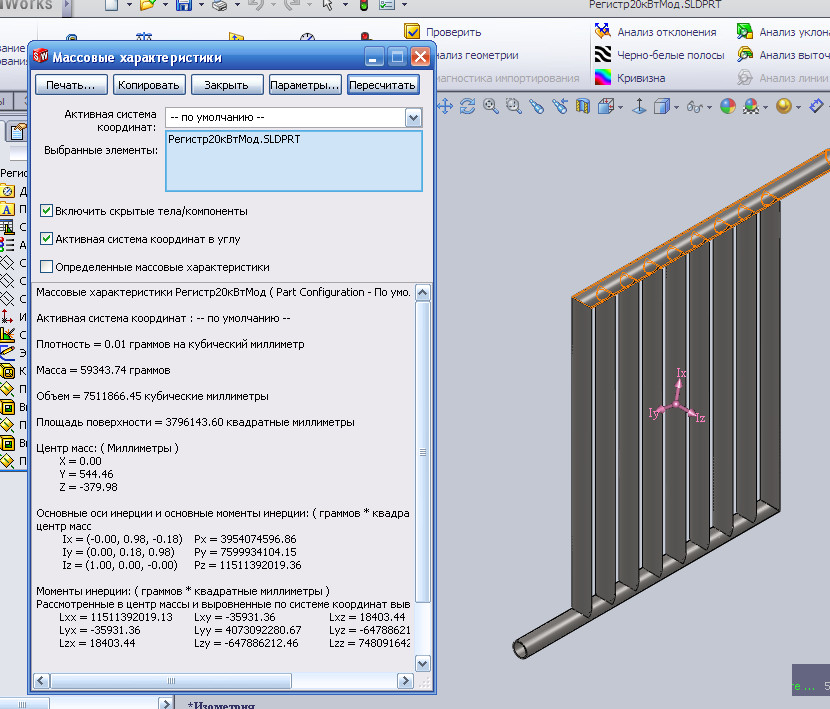
Task: Click the selected elements box with Регистр20кВтМод.SLDPRT
Action: click(x=293, y=160)
